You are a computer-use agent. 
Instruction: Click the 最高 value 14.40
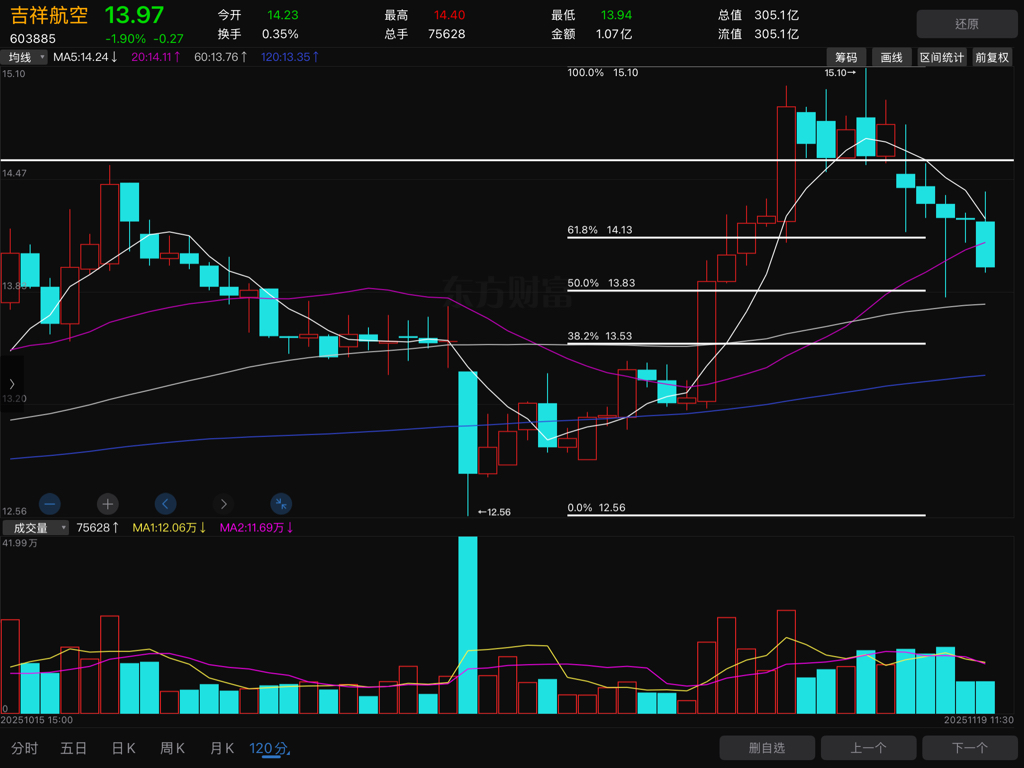[449, 15]
